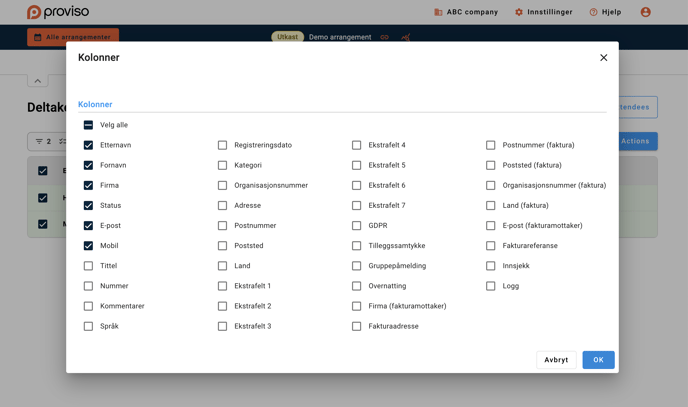Click the filter icon above the table
The image size is (688, 407).
[x=39, y=141]
